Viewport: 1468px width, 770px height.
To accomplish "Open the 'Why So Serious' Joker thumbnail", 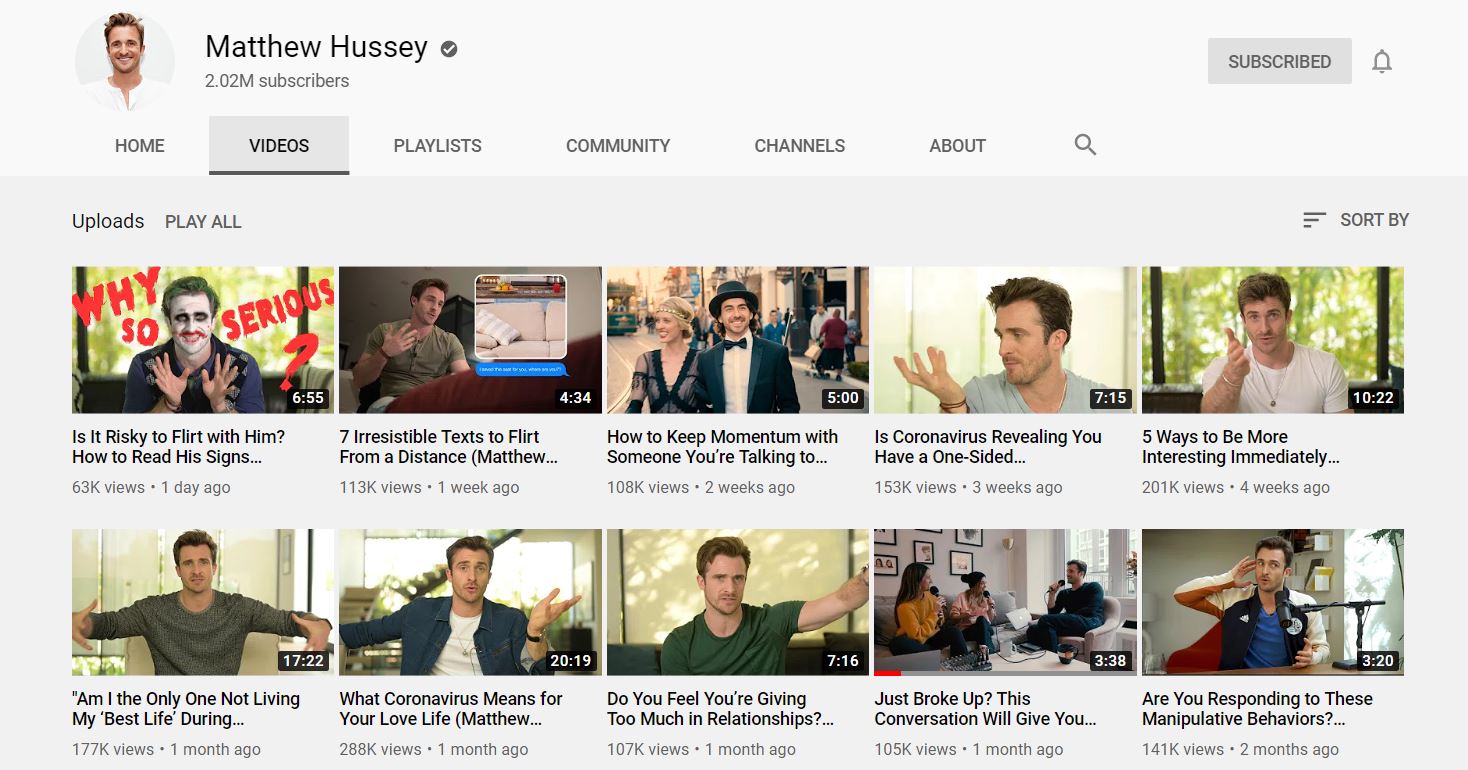I will pos(203,340).
